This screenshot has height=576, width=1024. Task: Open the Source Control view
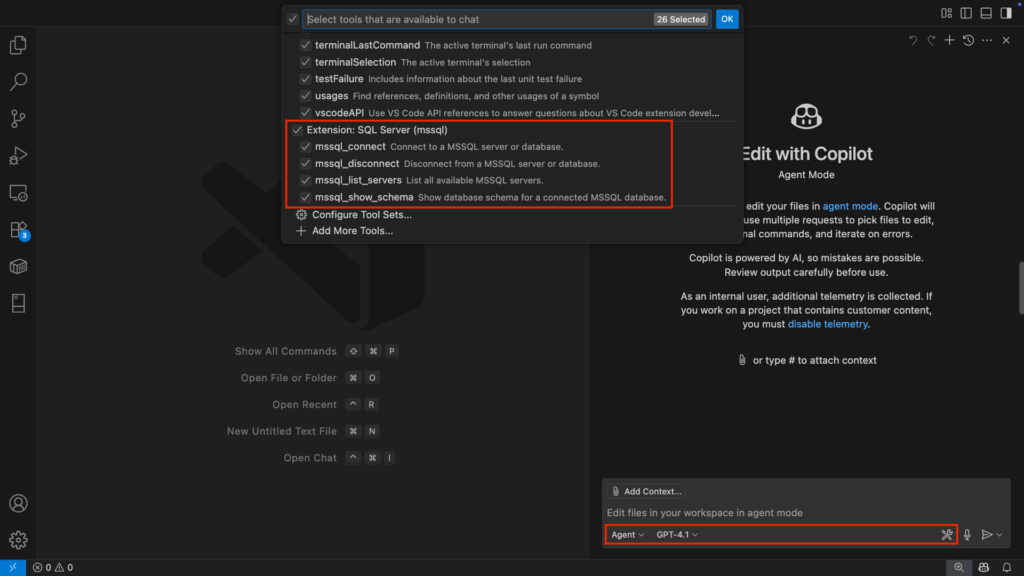(x=17, y=119)
